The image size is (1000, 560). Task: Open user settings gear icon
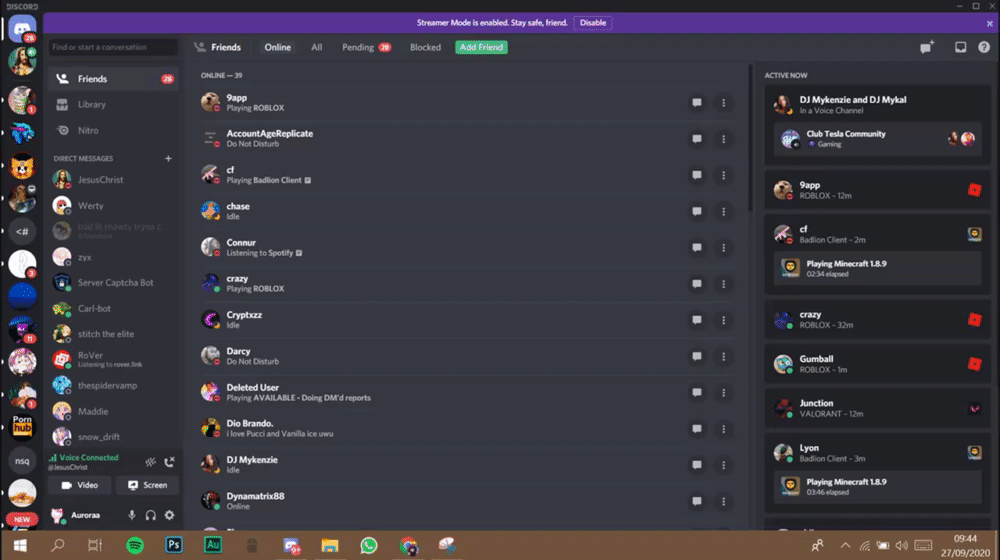click(x=170, y=515)
